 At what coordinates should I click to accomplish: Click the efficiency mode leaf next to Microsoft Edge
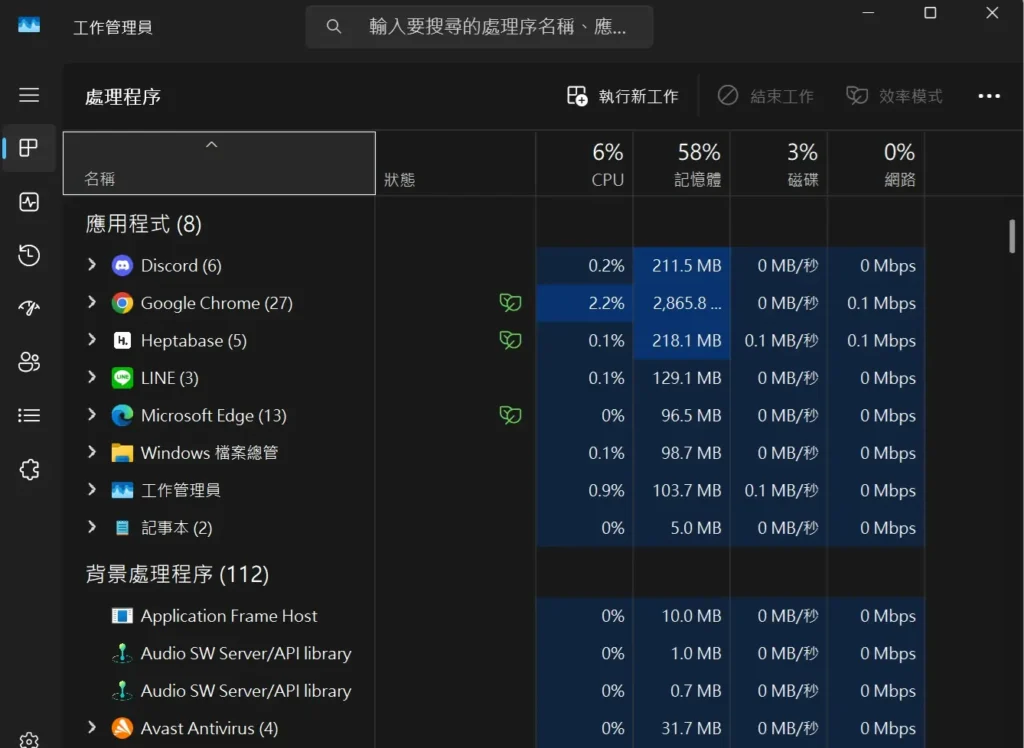(x=510, y=415)
